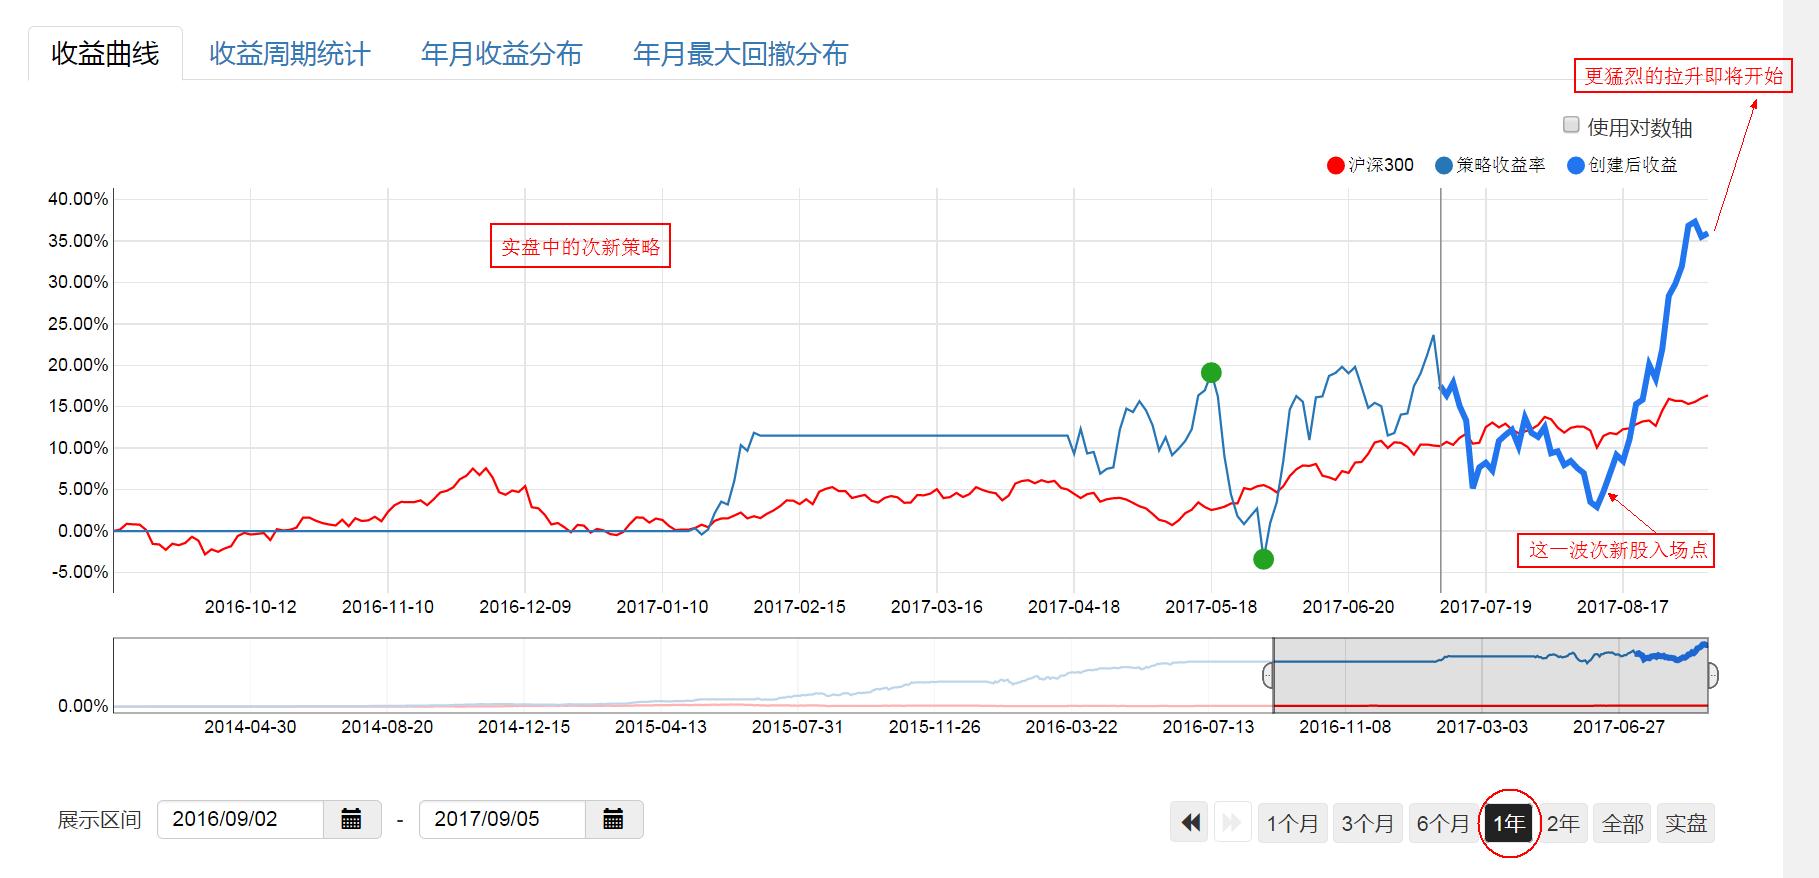The image size is (1819, 878).
Task: Click x-axis label 2017-01-10
Action: (662, 607)
